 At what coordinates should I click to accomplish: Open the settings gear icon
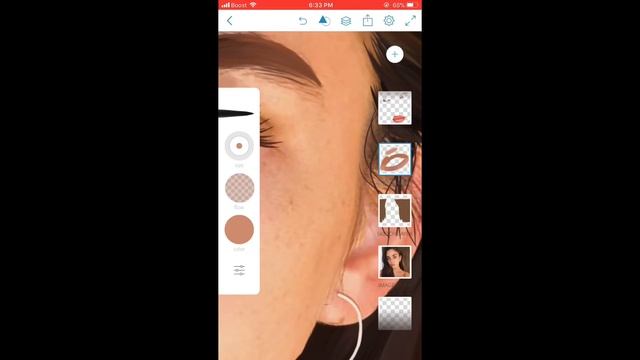tap(389, 21)
